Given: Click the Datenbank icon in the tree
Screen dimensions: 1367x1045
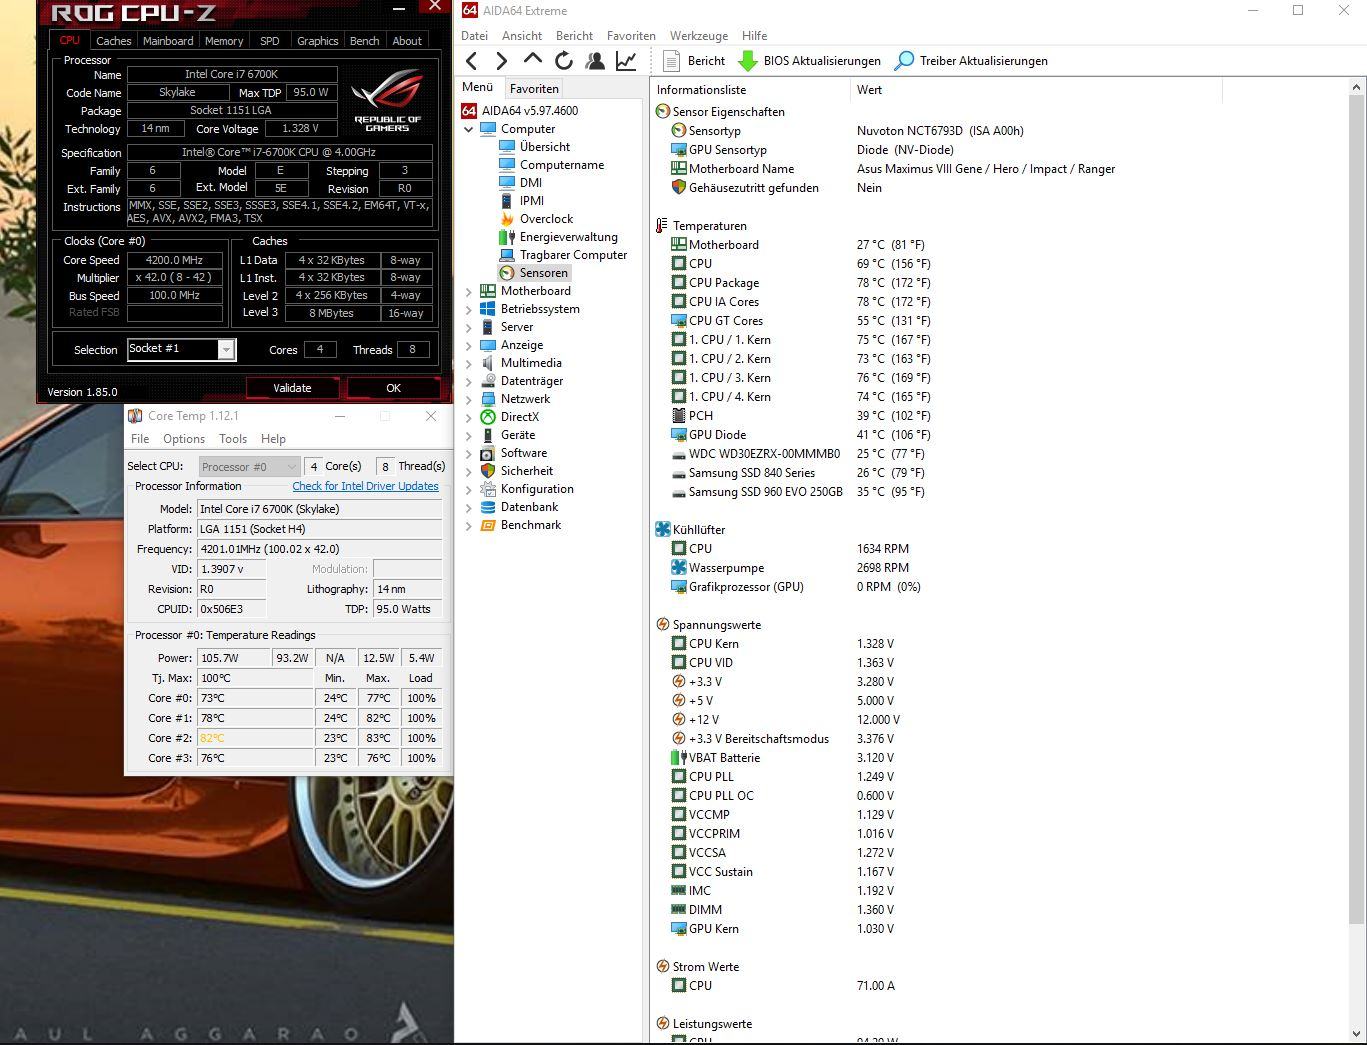Looking at the screenshot, I should pos(488,507).
